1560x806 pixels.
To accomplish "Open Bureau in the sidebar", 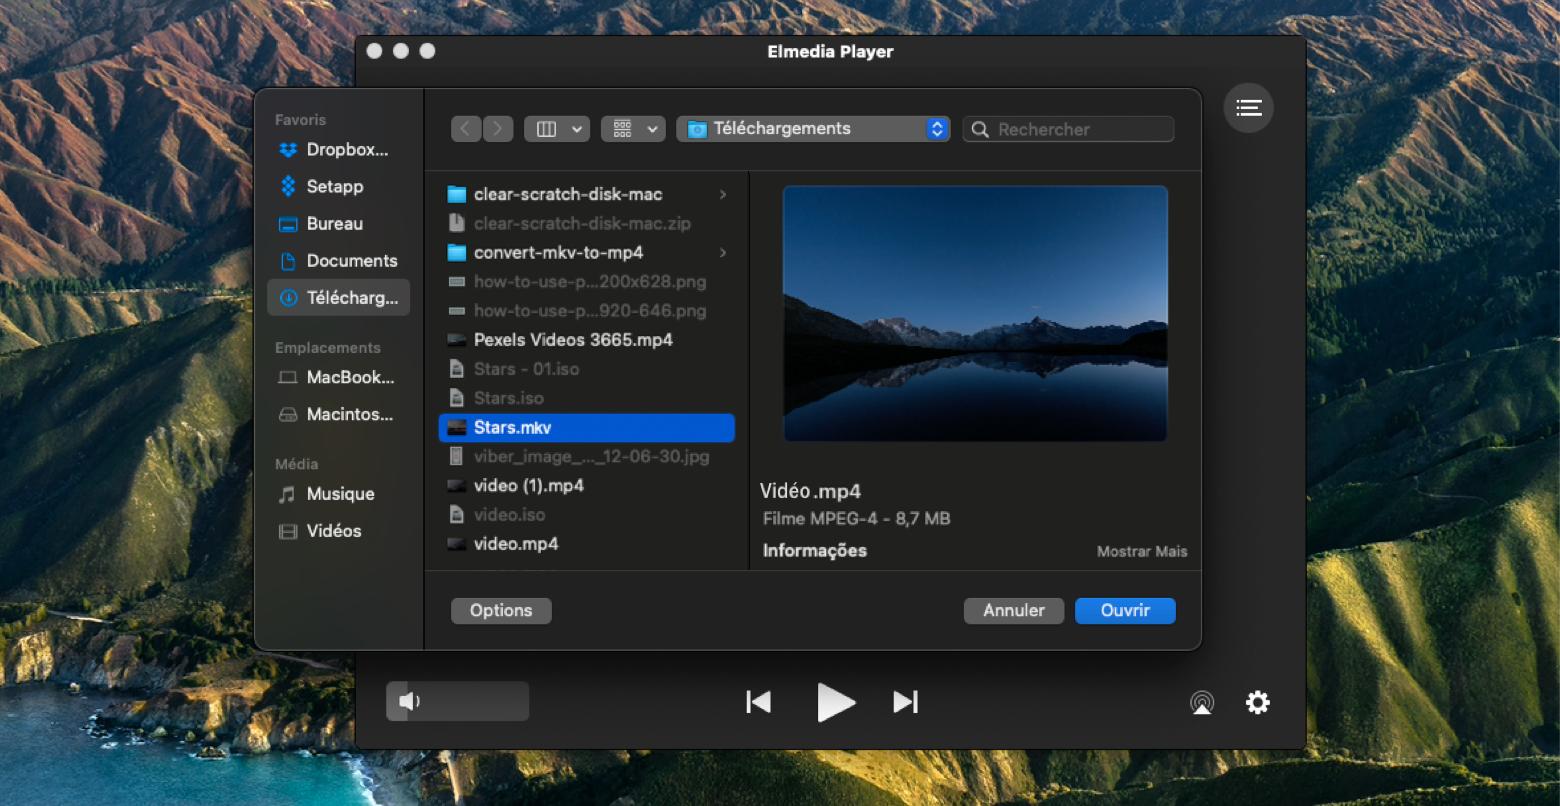I will (x=338, y=224).
